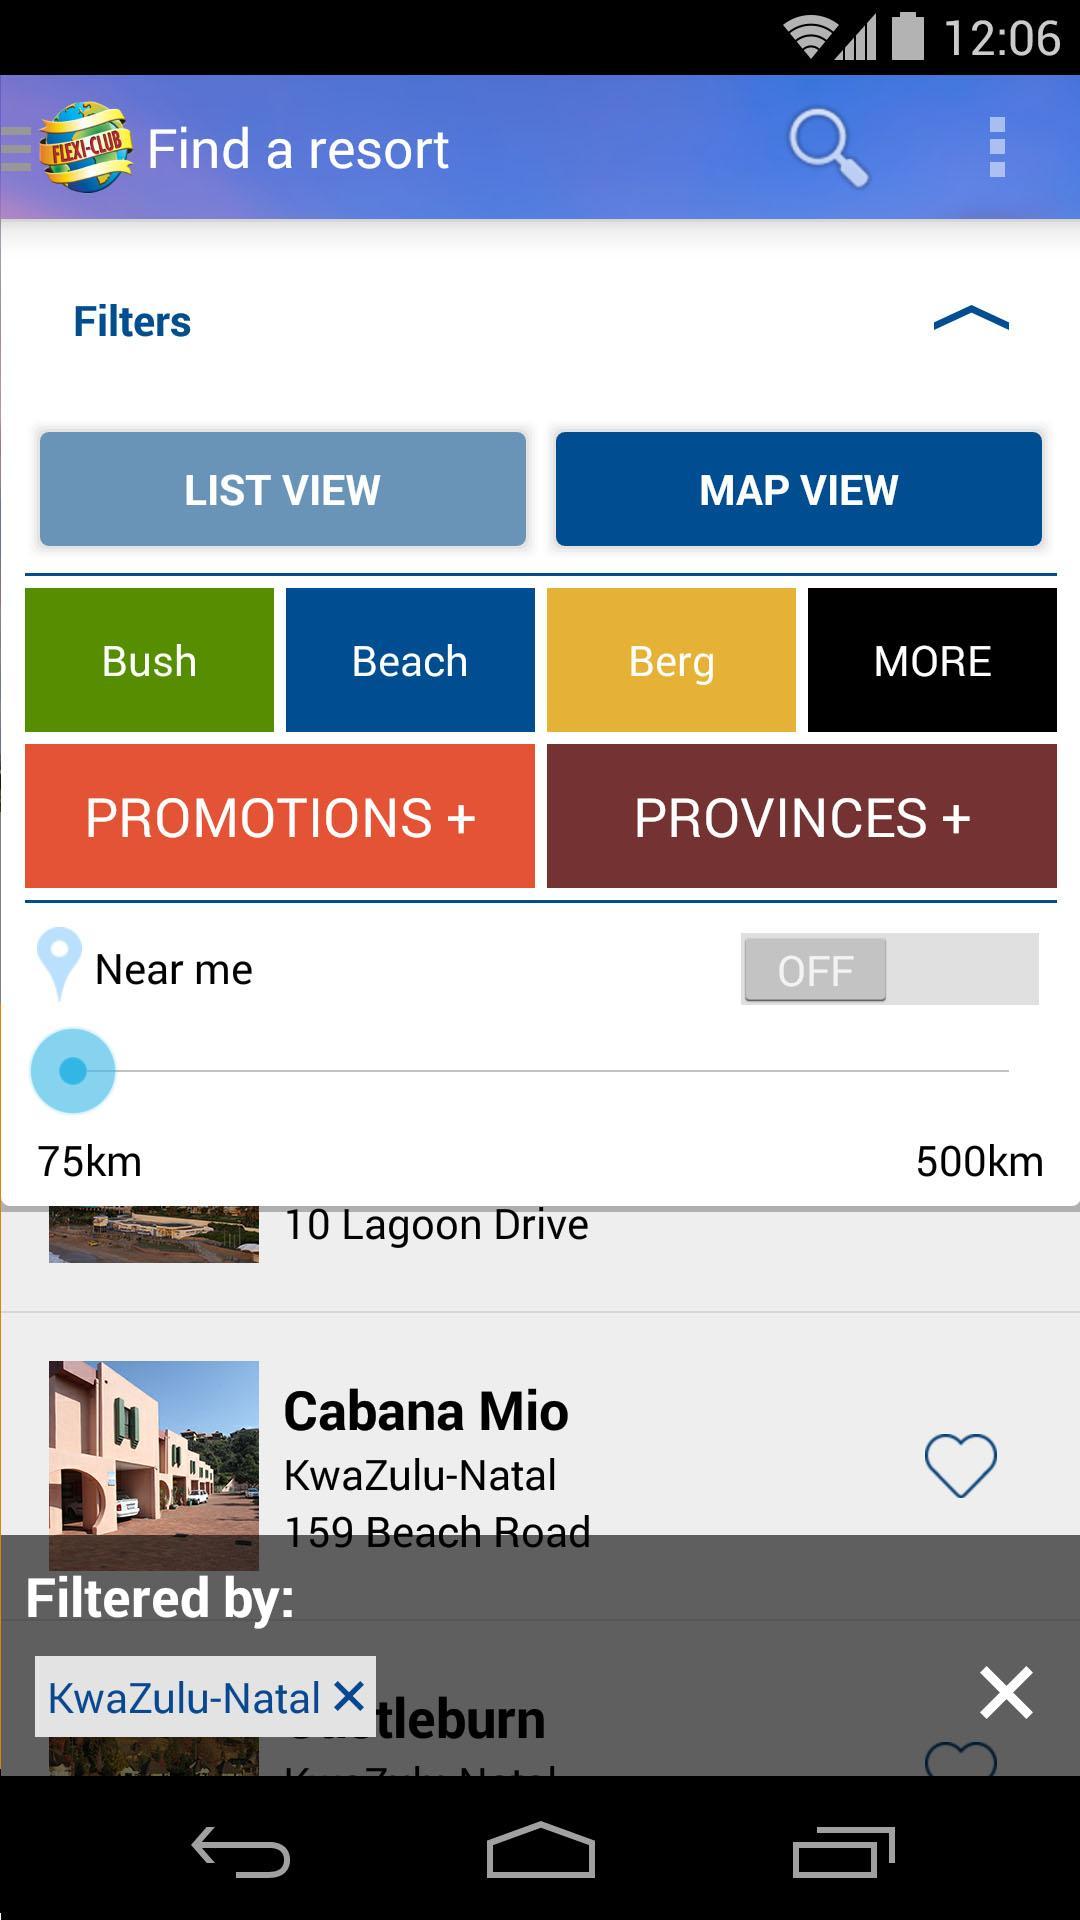The height and width of the screenshot is (1920, 1080).
Task: Dismiss the Filtered by bar
Action: pos(1006,1693)
